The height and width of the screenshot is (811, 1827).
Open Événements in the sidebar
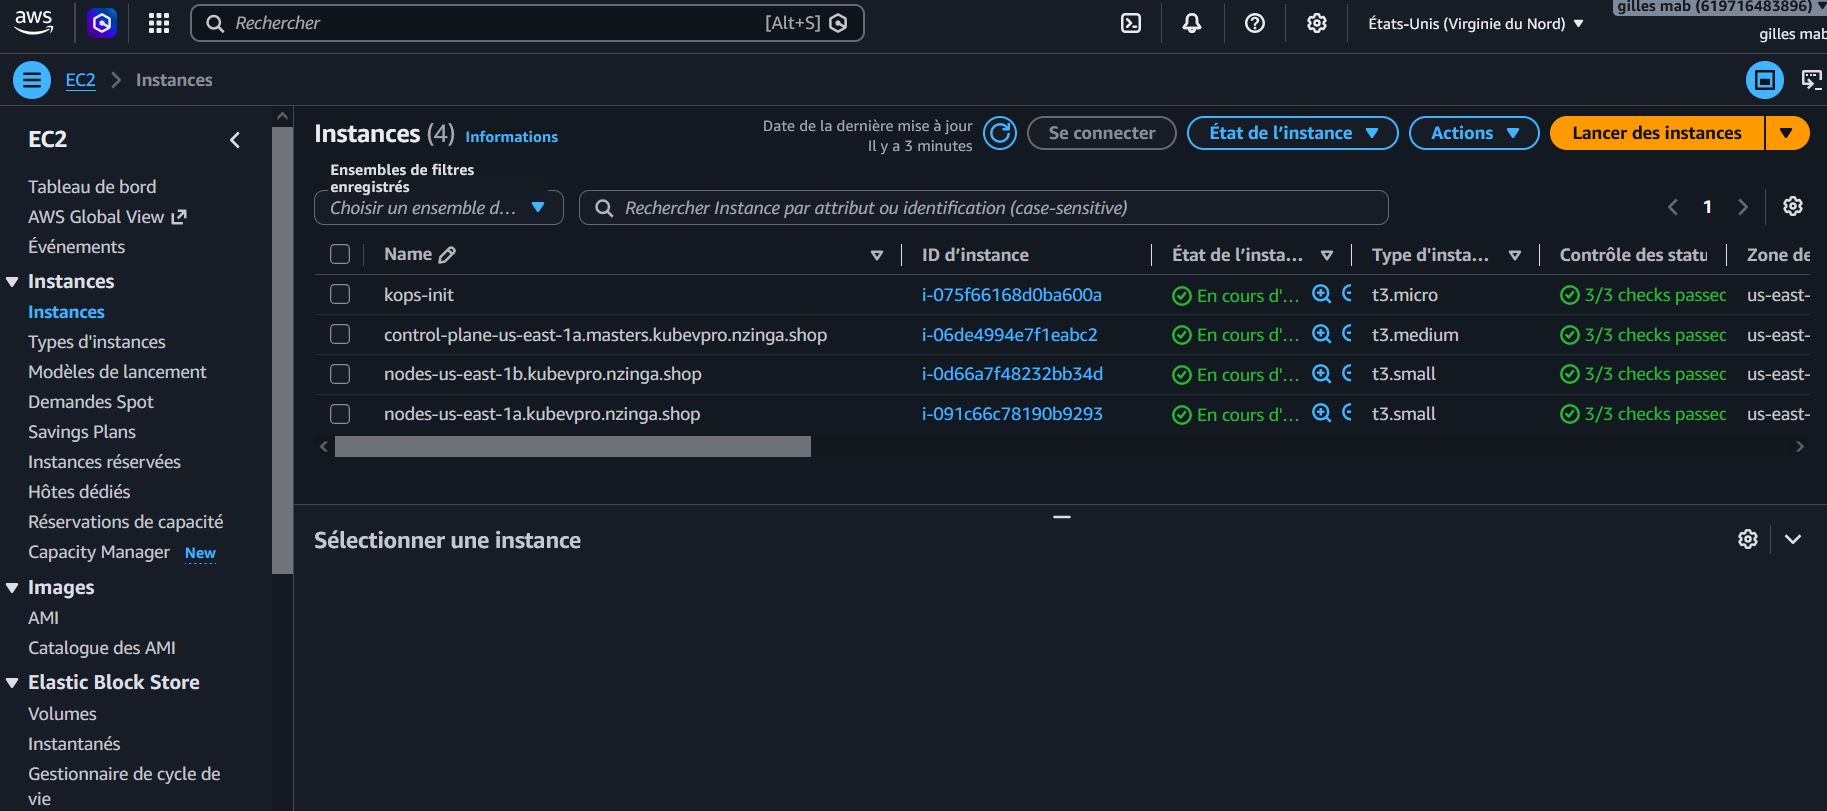(77, 247)
